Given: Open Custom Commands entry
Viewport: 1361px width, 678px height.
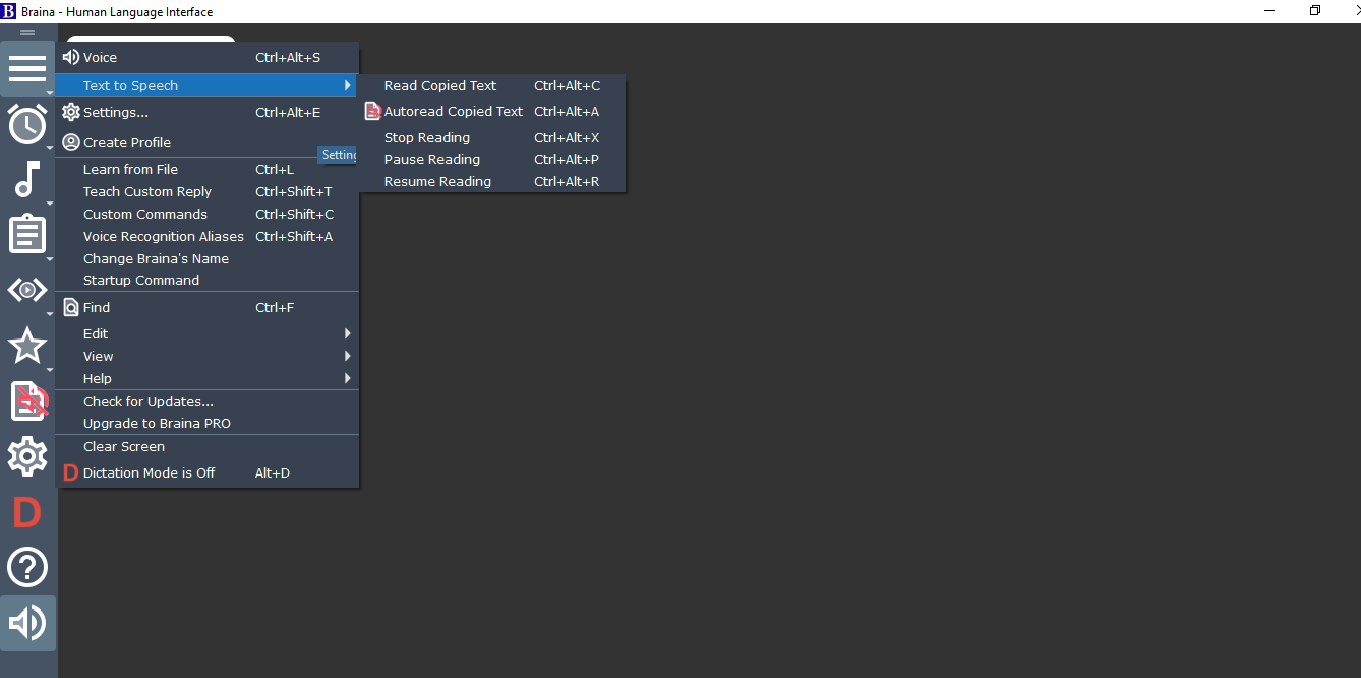Looking at the screenshot, I should pos(207,214).
